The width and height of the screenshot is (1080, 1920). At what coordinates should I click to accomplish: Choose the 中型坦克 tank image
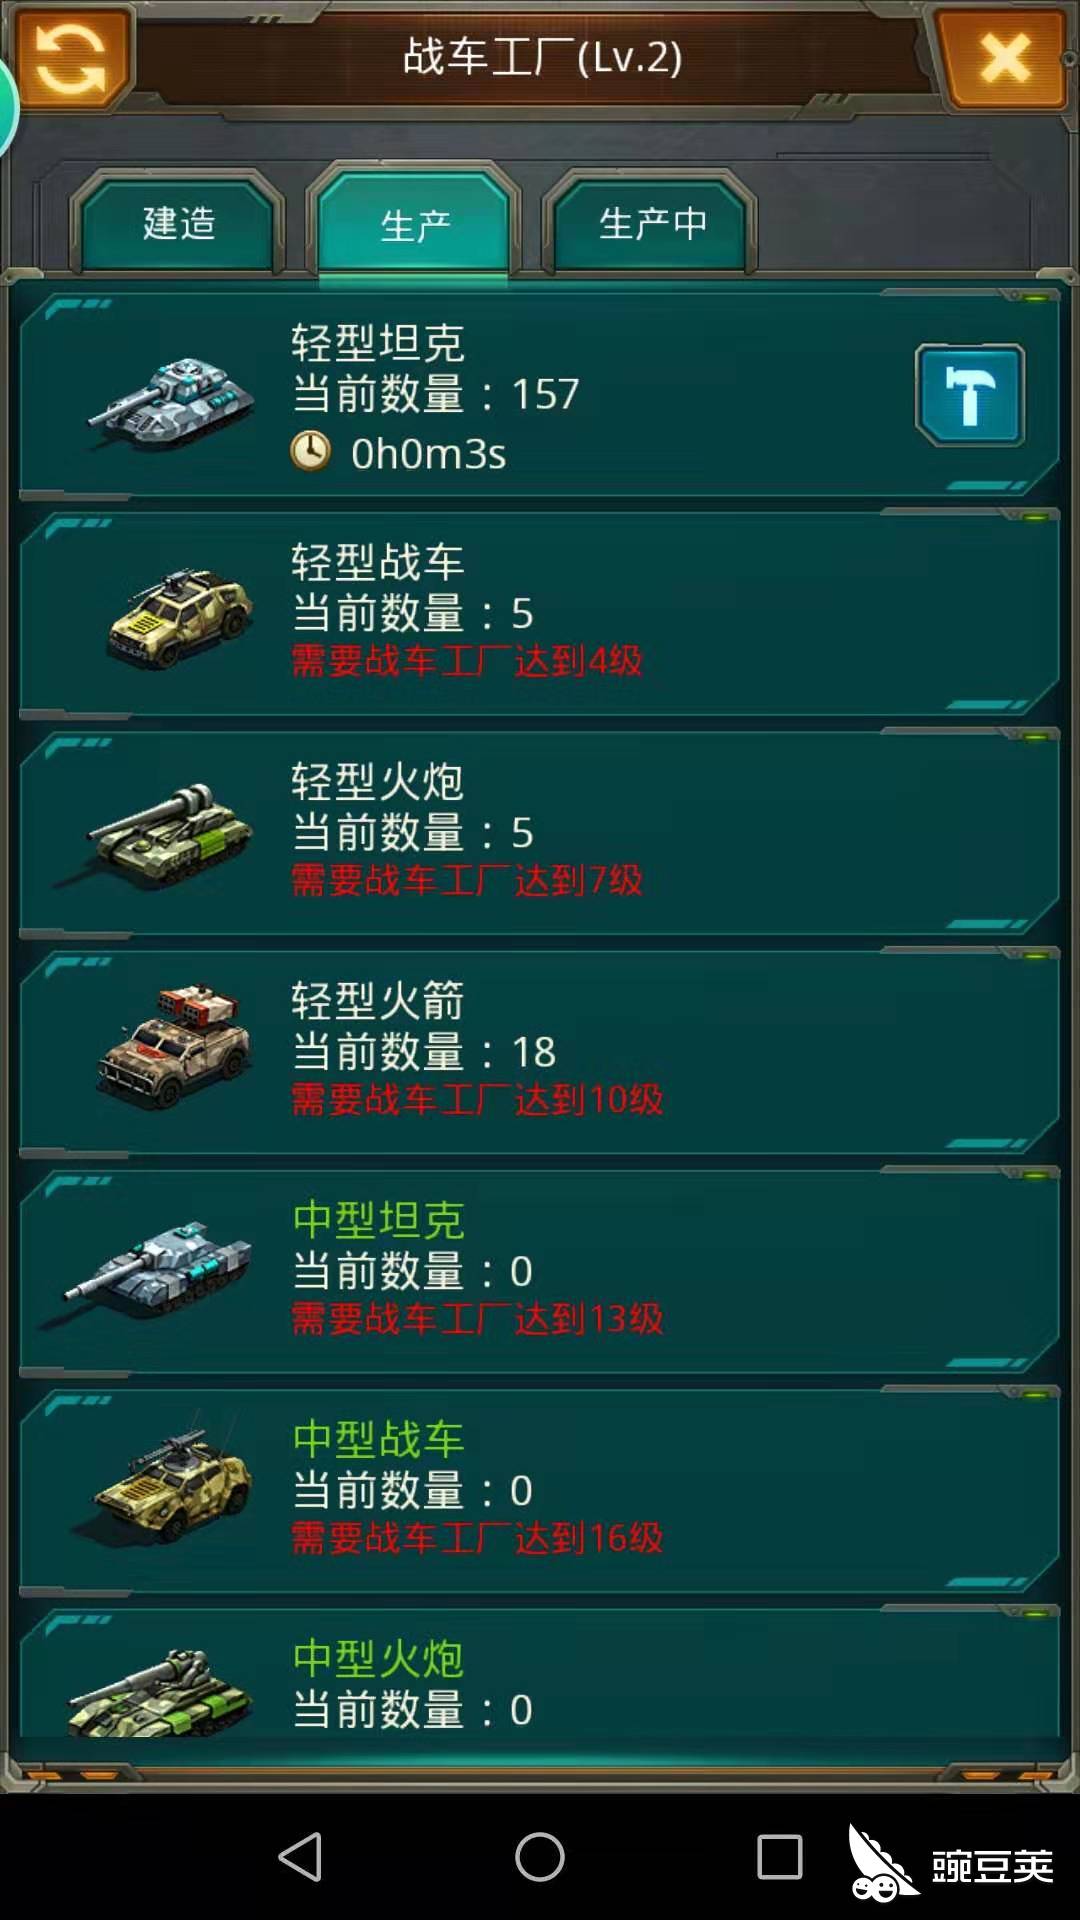click(156, 1272)
